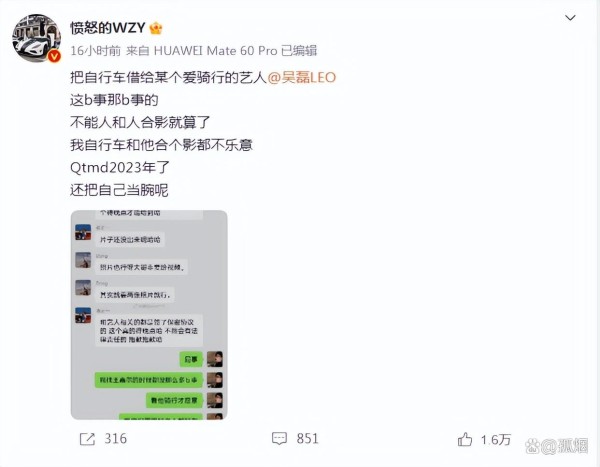Click the 已编辑 edited label
600x467 pixels.
(x=299, y=51)
